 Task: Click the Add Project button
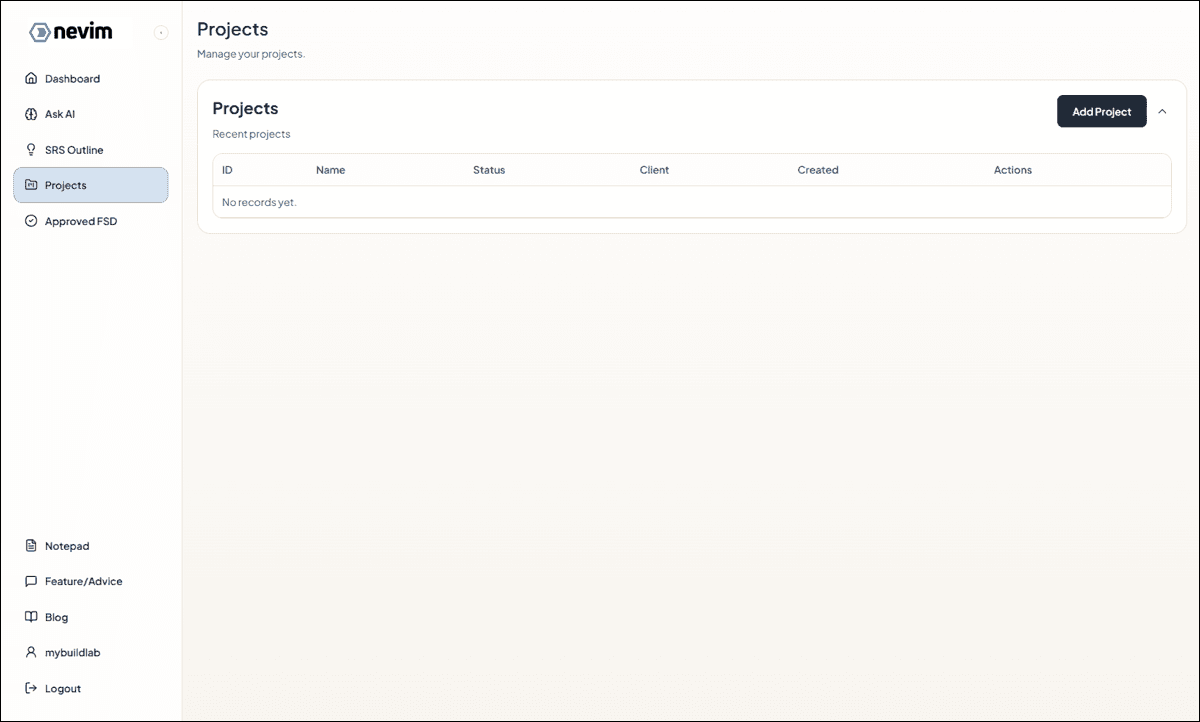(x=1101, y=111)
